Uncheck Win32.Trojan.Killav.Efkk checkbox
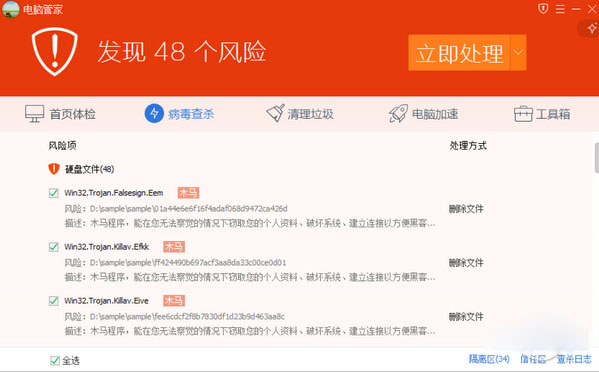The image size is (599, 372). click(x=53, y=247)
